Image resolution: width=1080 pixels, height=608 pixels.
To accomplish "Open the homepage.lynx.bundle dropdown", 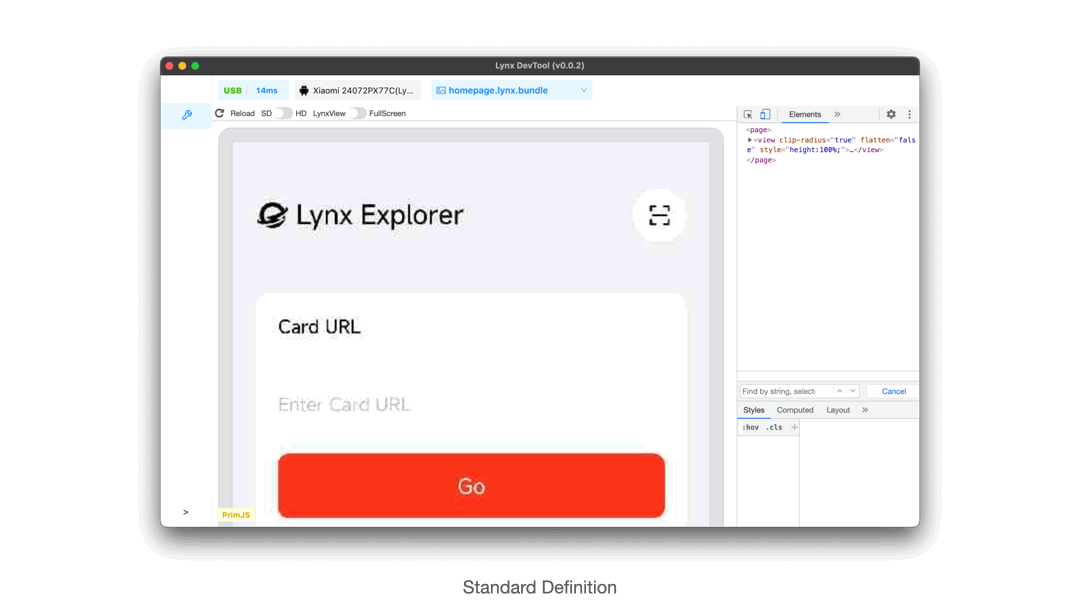I will tap(511, 90).
